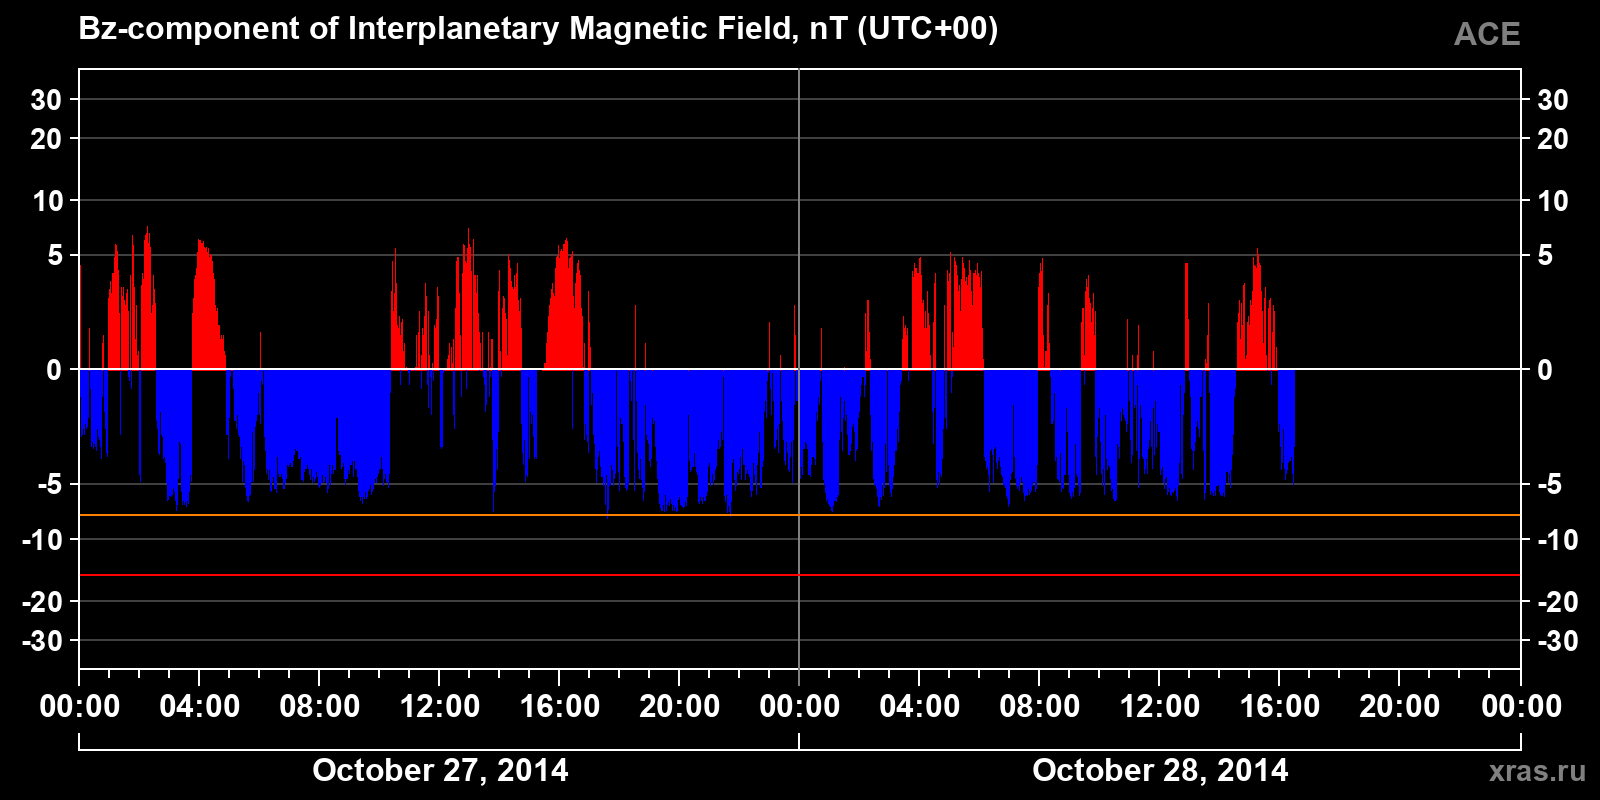Viewport: 1600px width, 800px height.
Task: Click the left axis value 20
Action: (x=46, y=139)
